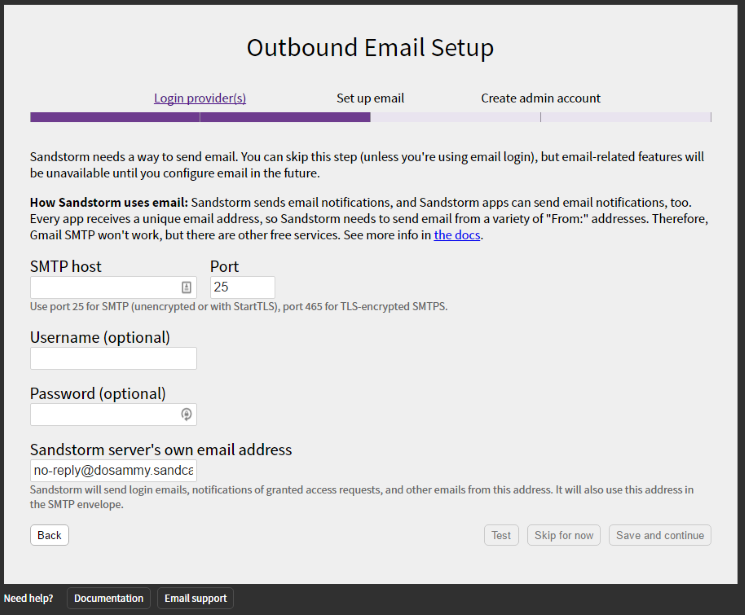Click Save and continue button

tap(660, 535)
